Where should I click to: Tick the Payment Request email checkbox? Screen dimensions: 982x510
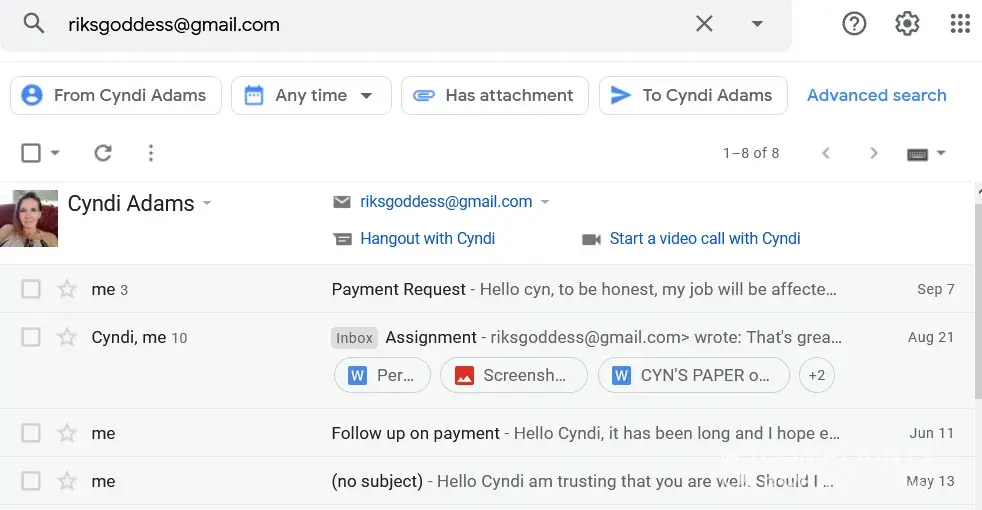[31, 290]
